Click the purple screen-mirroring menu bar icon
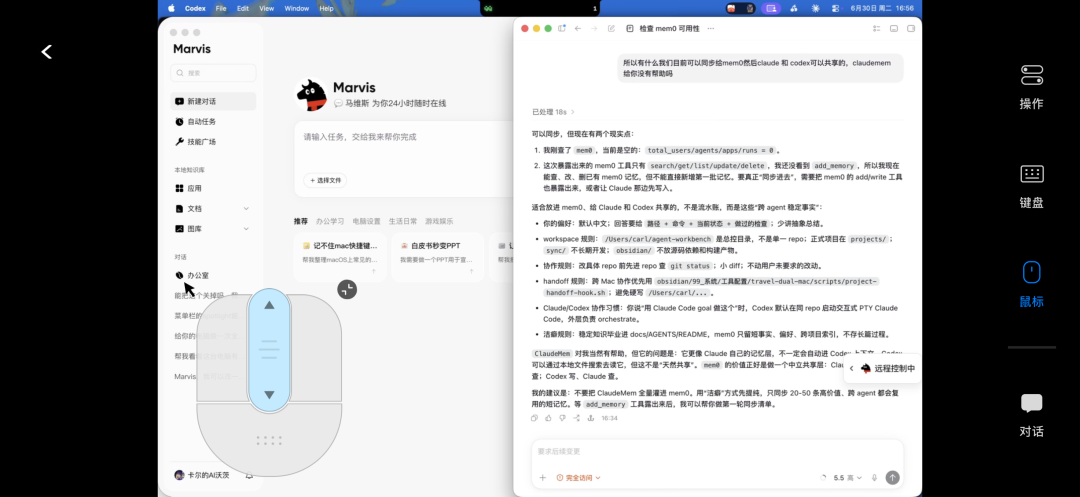 point(771,8)
